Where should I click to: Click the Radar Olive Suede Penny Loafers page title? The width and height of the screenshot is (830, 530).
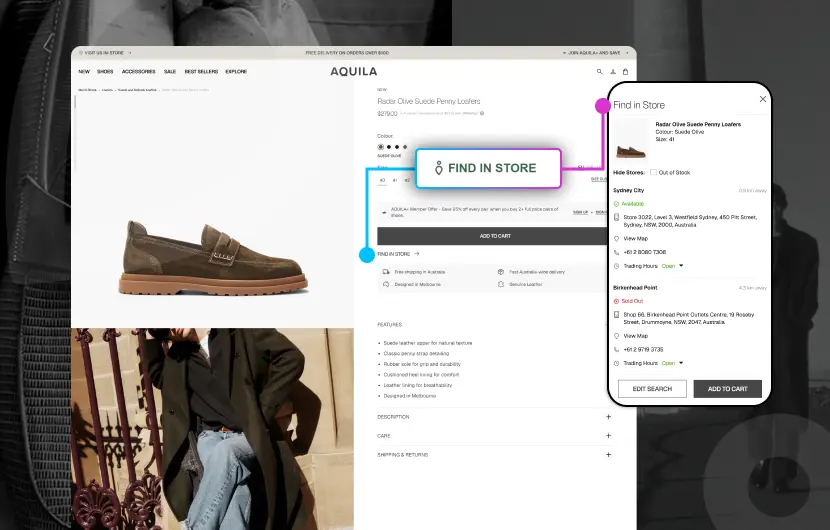(429, 101)
